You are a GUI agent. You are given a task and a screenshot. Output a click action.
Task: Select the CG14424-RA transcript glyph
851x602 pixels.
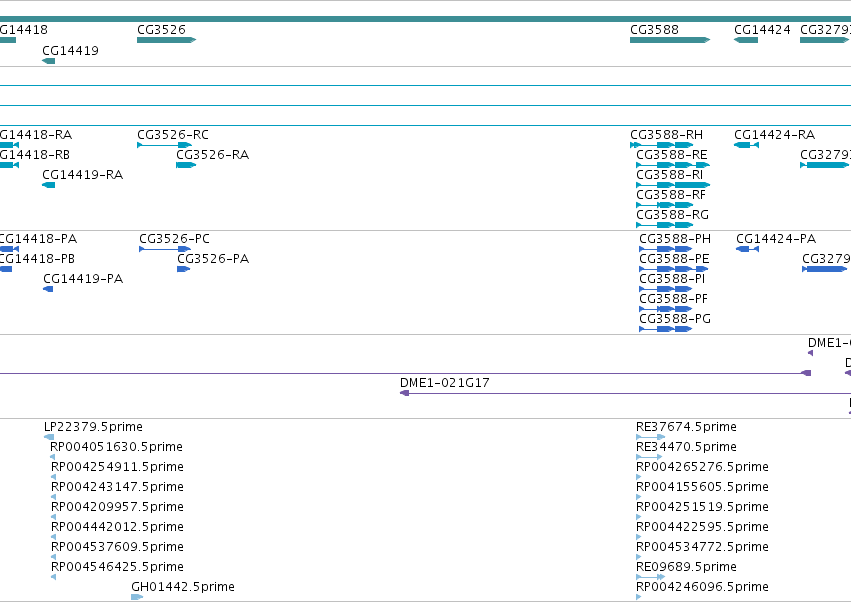(746, 145)
